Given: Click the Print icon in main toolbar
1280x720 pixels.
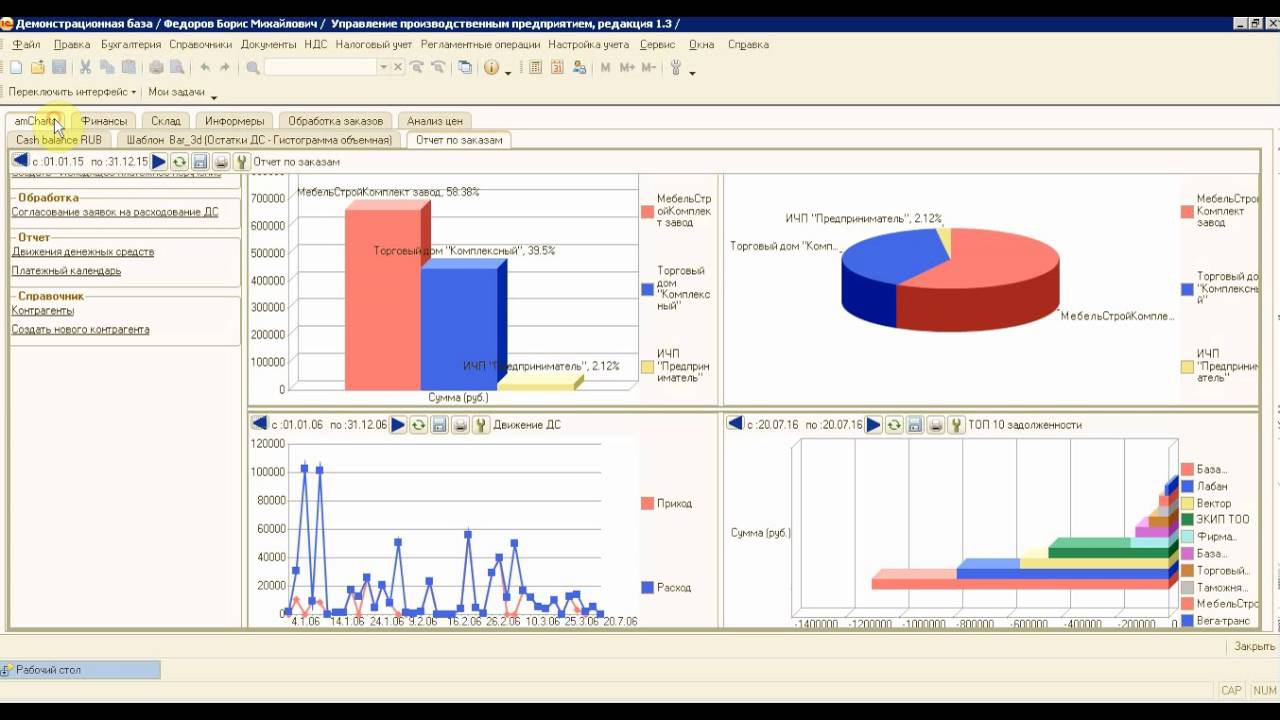Looking at the screenshot, I should (x=156, y=68).
